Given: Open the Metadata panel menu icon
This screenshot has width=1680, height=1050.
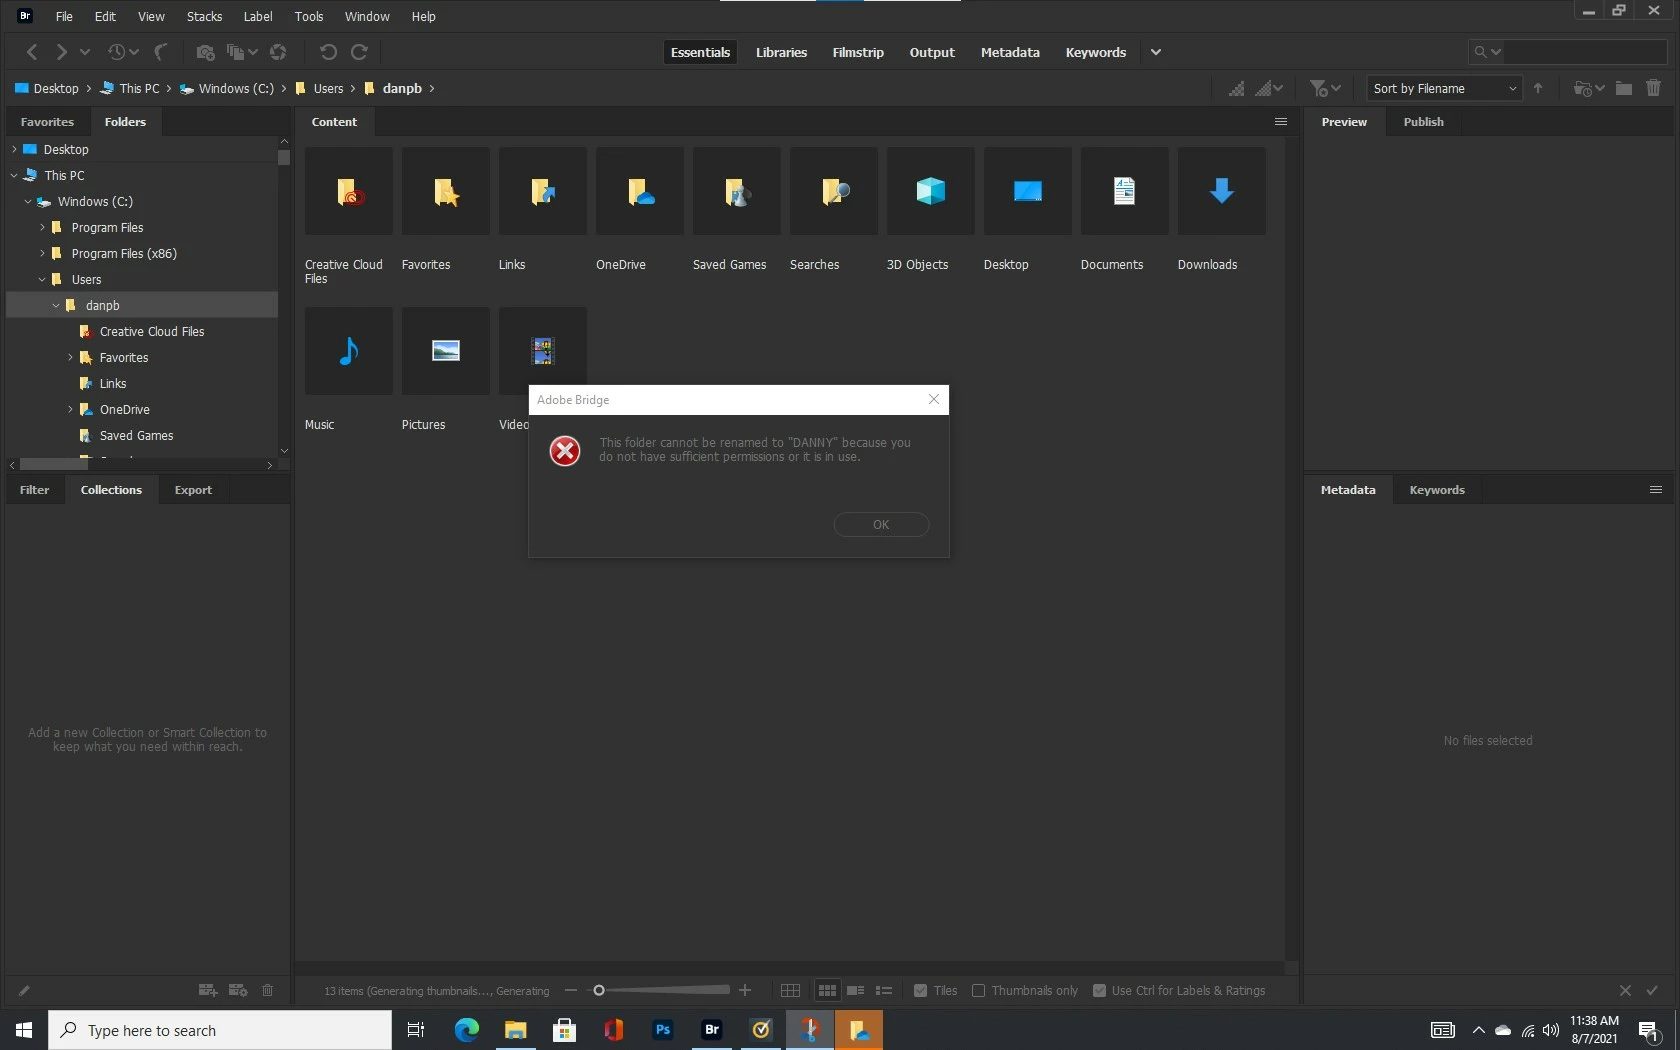Looking at the screenshot, I should pyautogui.click(x=1656, y=490).
